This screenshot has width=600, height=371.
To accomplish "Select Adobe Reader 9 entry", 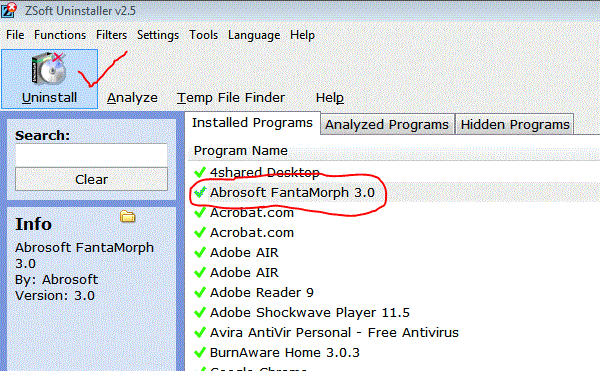I will tap(262, 293).
